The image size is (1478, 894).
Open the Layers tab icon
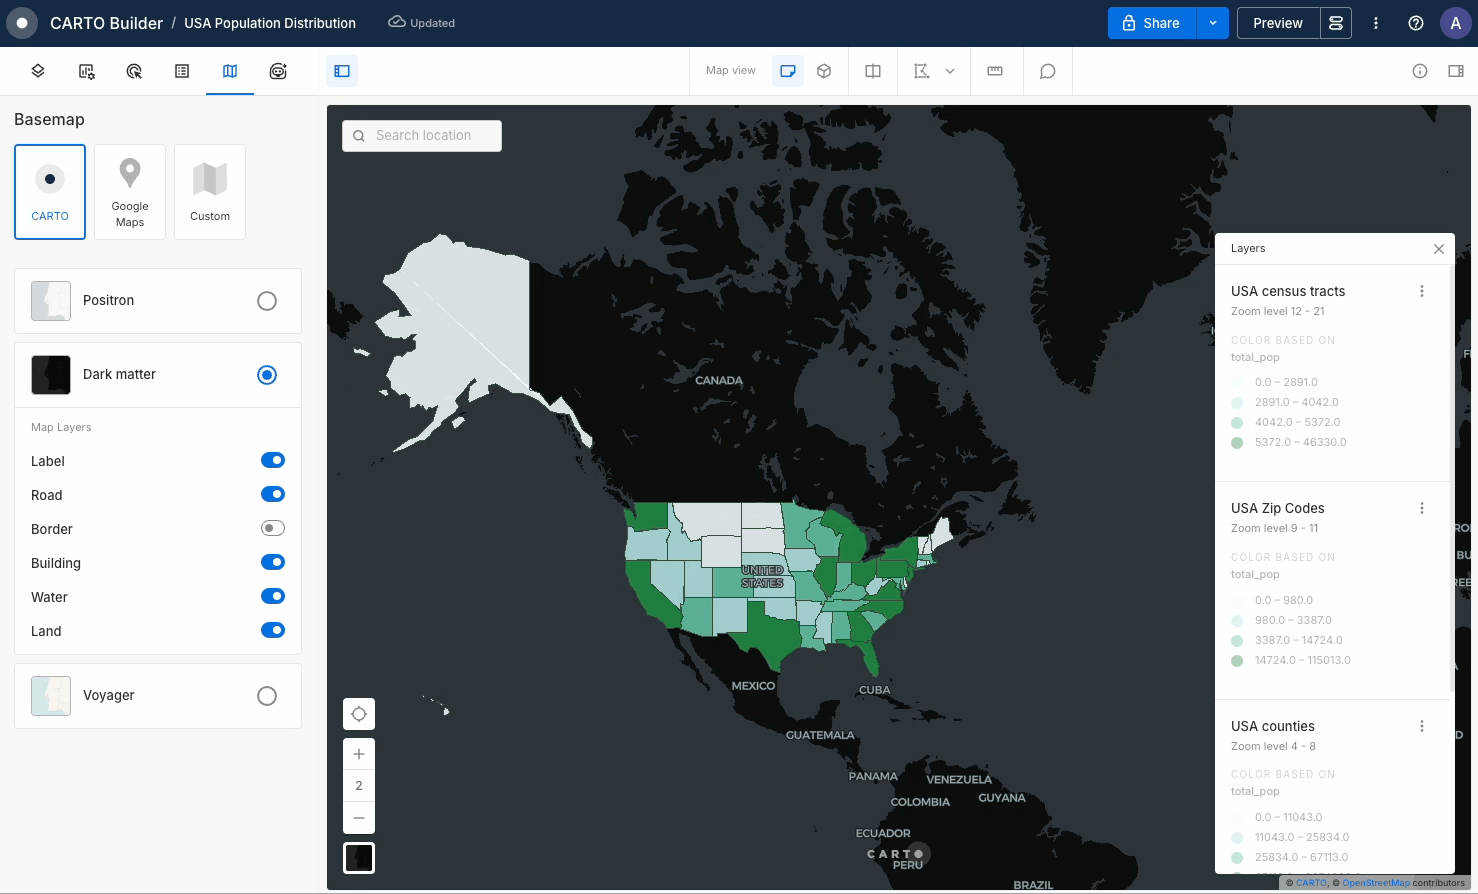click(38, 71)
